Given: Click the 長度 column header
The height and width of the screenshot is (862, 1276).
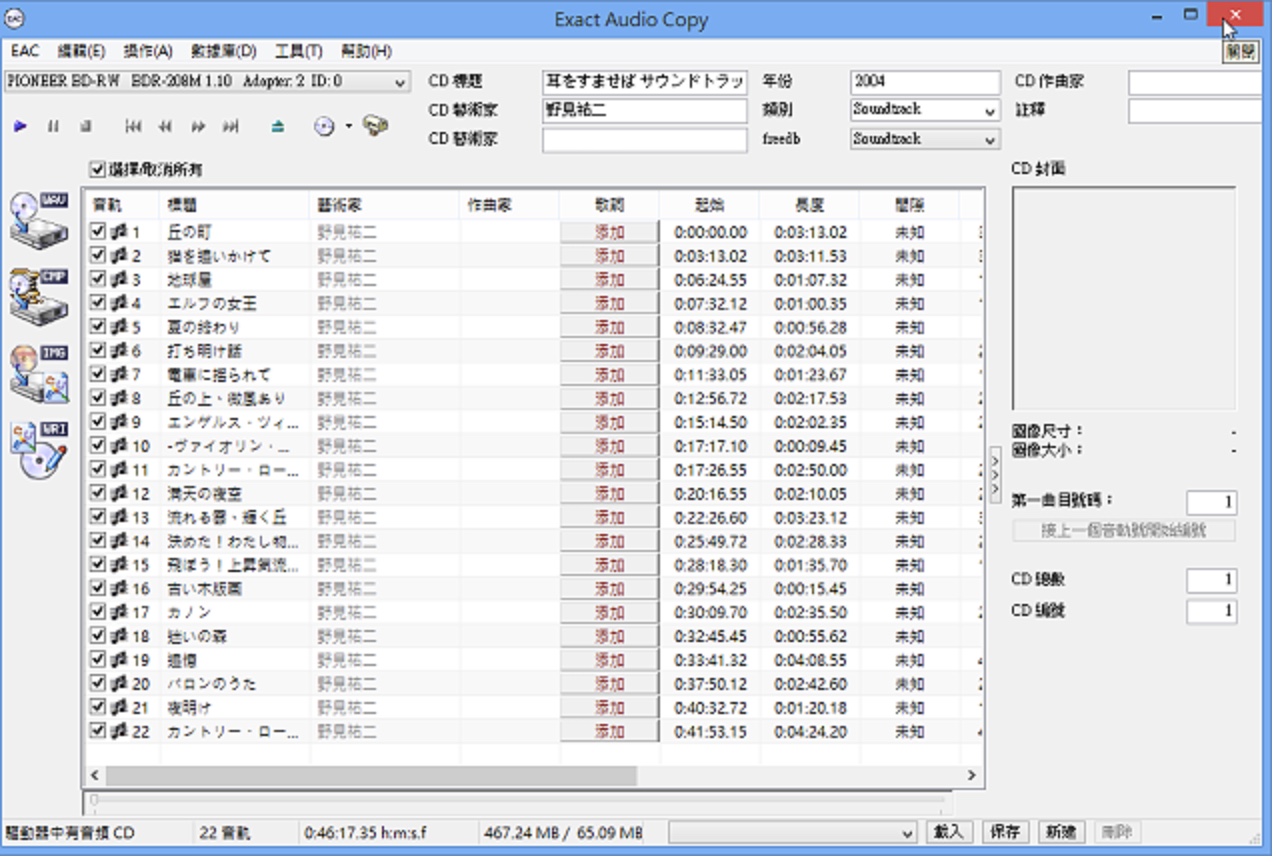Looking at the screenshot, I should pos(809,205).
